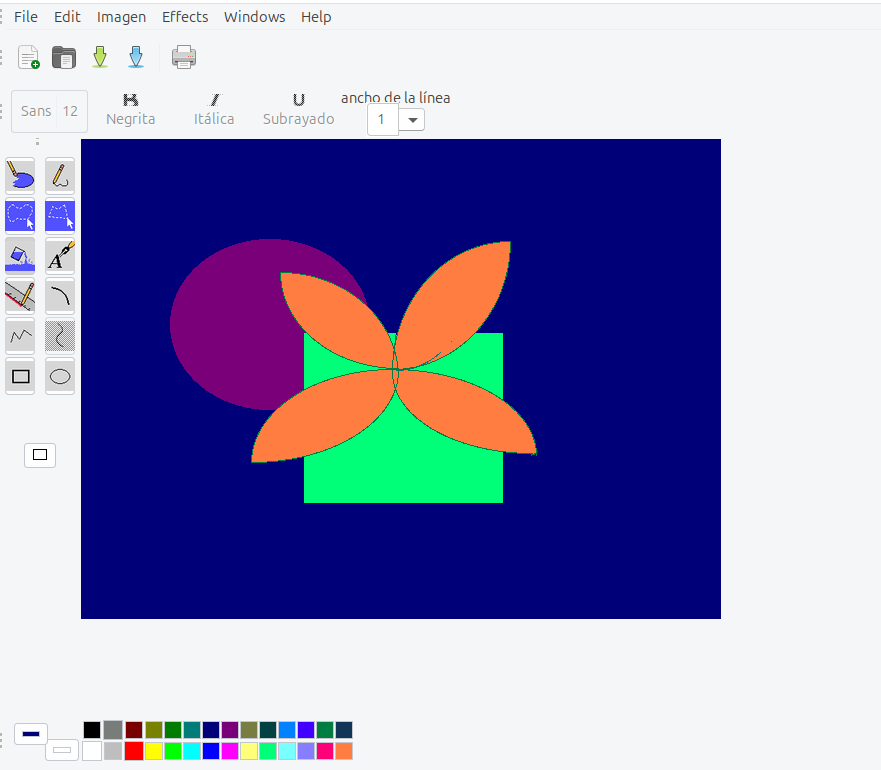Viewport: 881px width, 770px height.
Task: Toggle Subrayado underline formatting
Action: point(298,110)
